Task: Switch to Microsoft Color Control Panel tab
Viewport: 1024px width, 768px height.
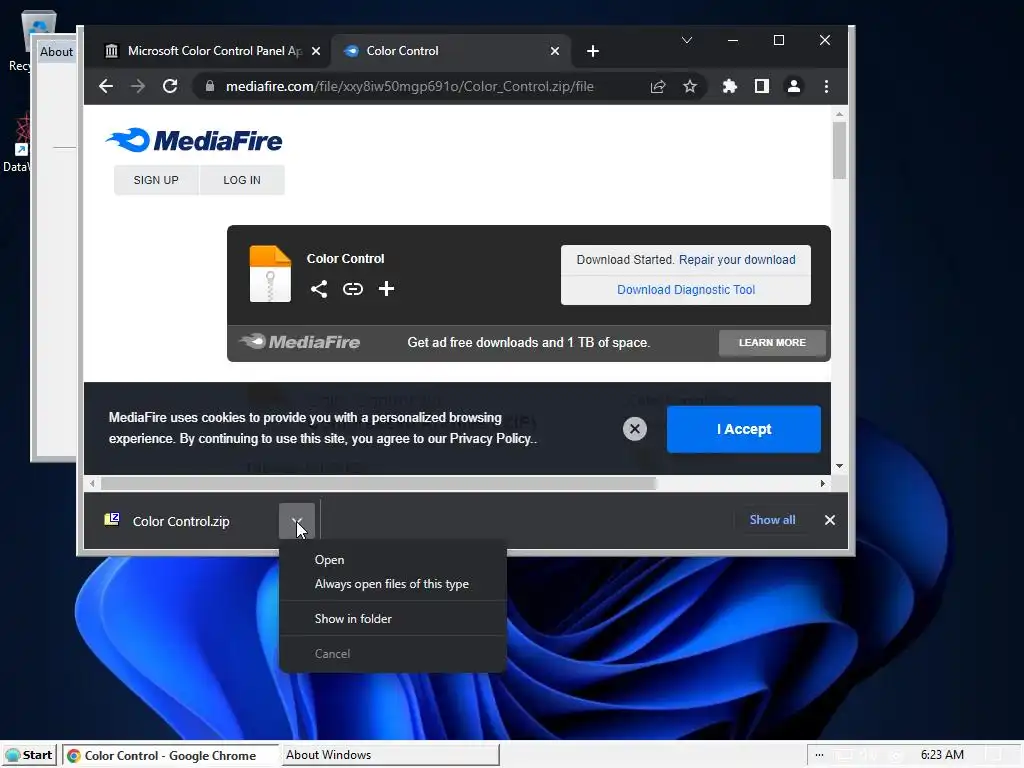Action: click(x=212, y=51)
